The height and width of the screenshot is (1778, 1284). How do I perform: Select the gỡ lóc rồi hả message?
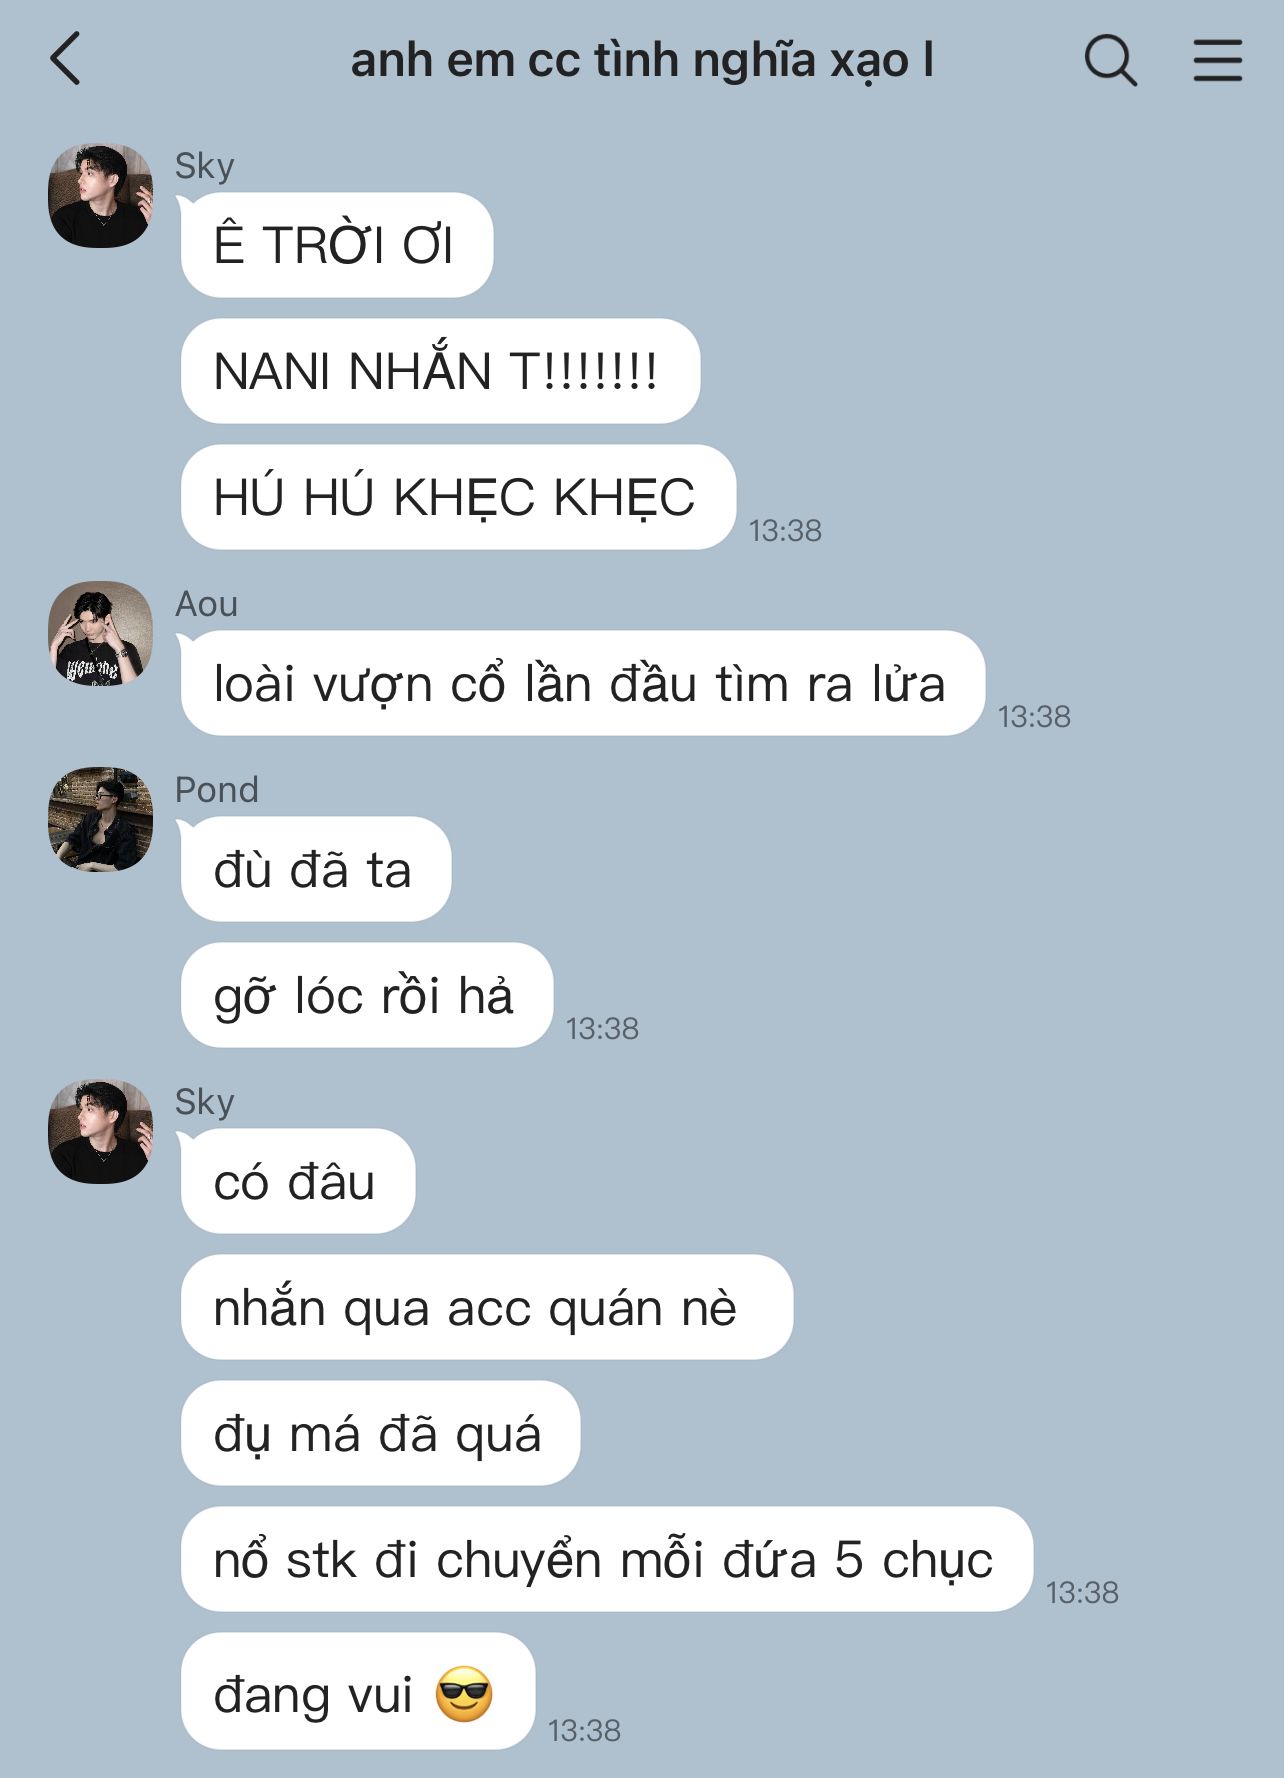[366, 995]
